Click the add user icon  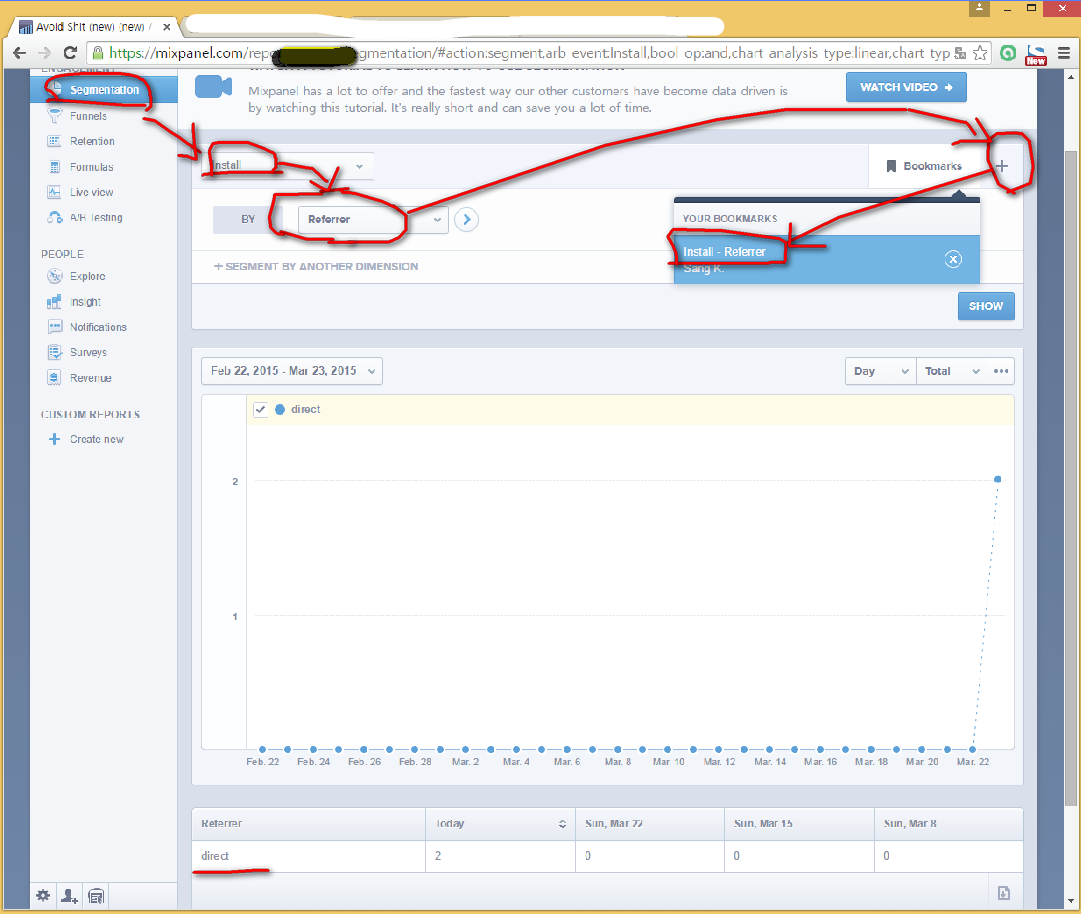click(x=69, y=896)
